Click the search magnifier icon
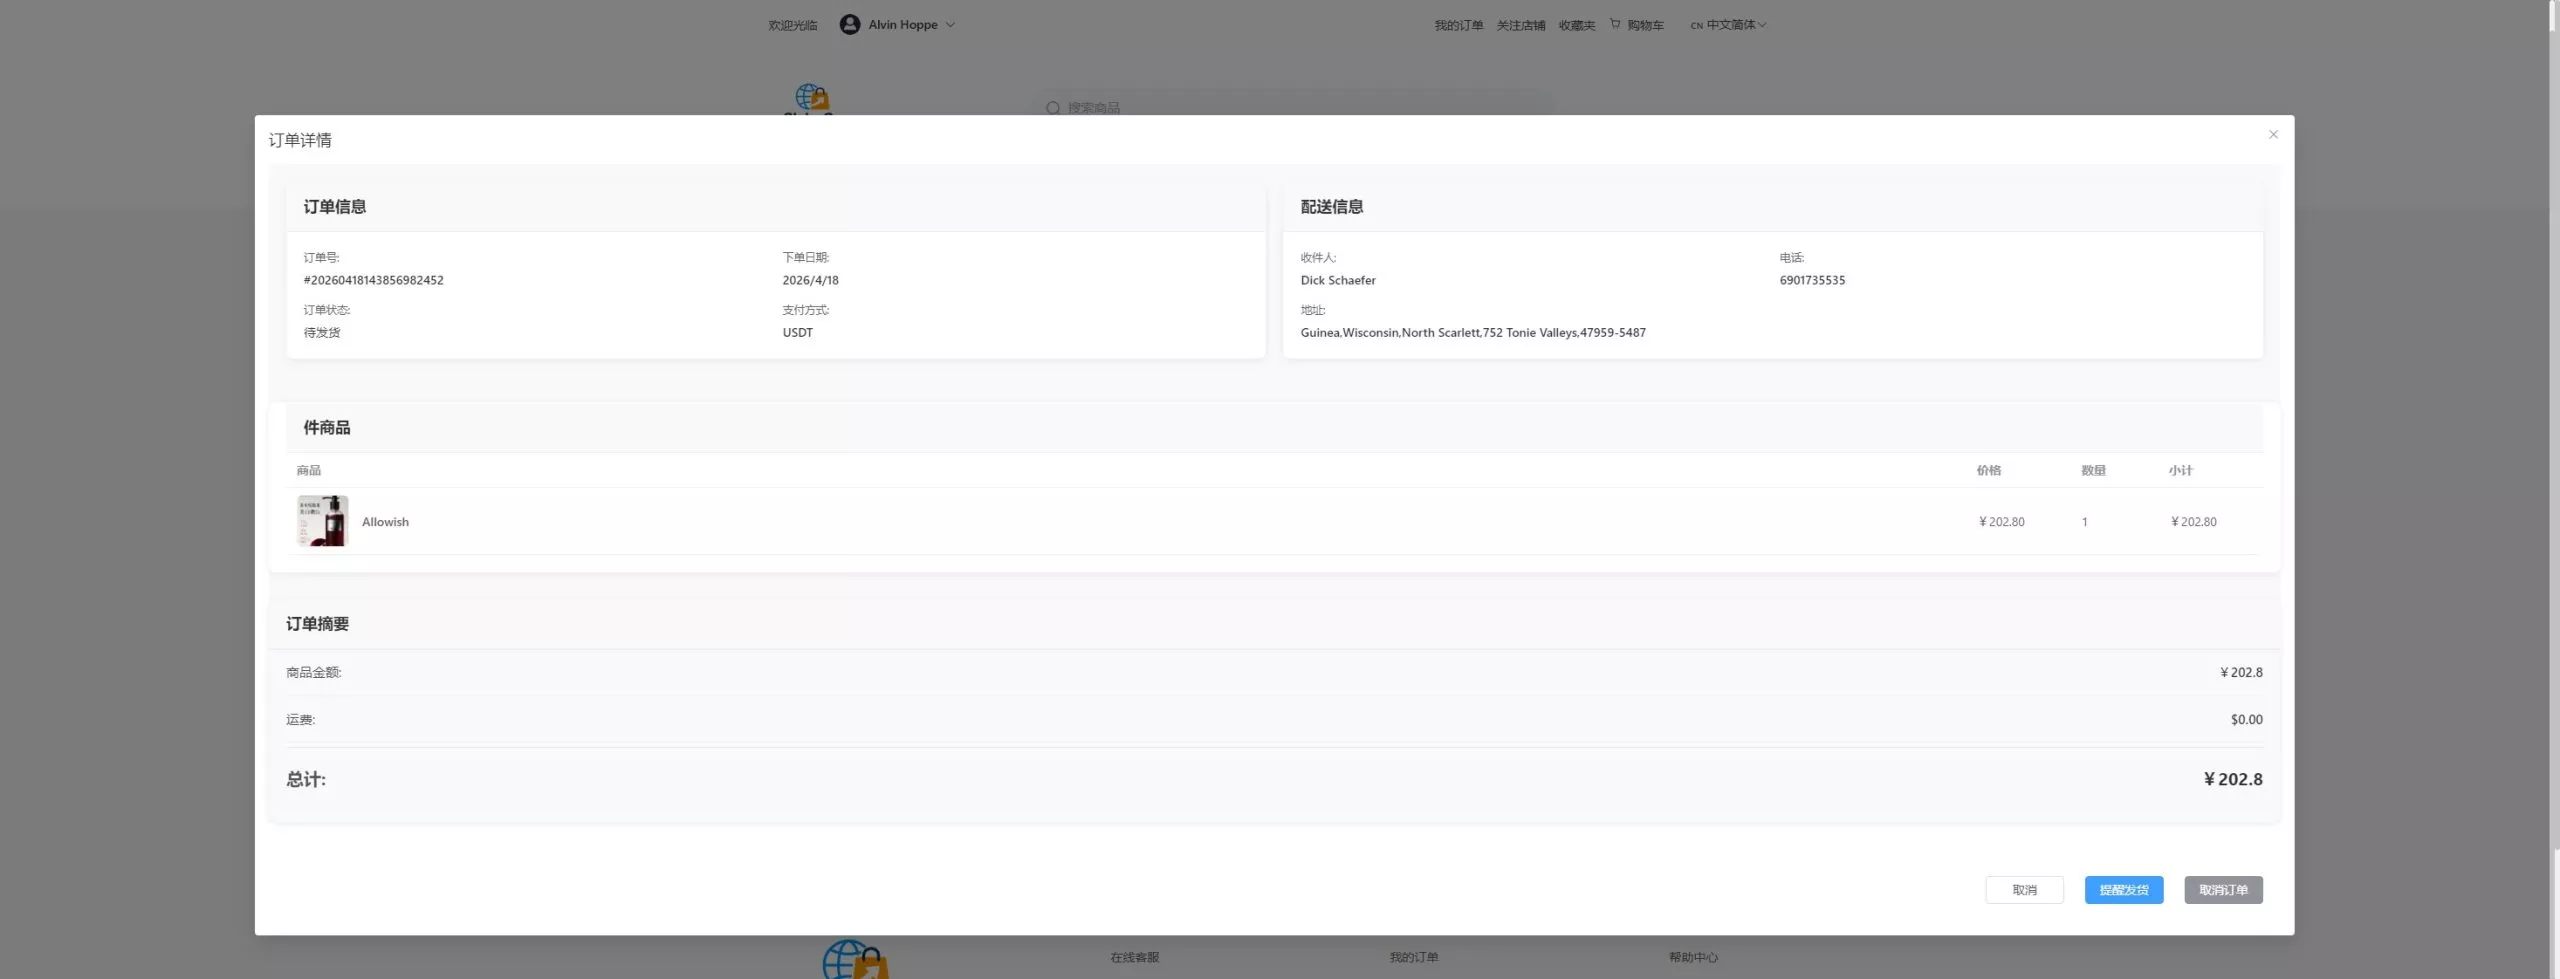The image size is (2560, 979). [x=1052, y=108]
